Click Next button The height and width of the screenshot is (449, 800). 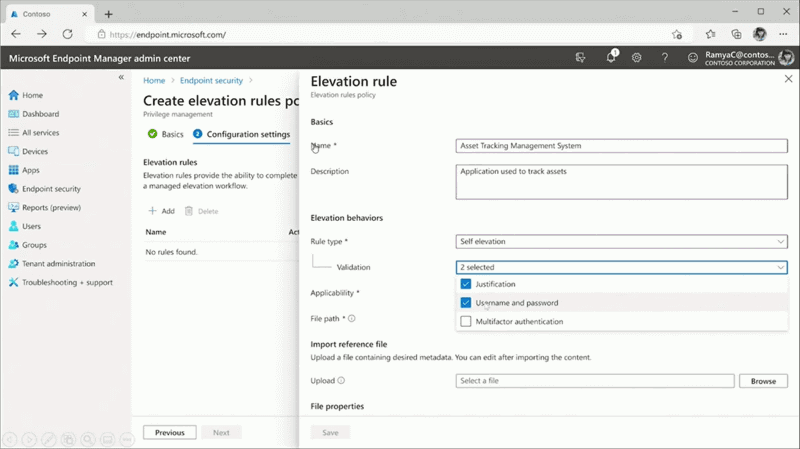coord(221,433)
